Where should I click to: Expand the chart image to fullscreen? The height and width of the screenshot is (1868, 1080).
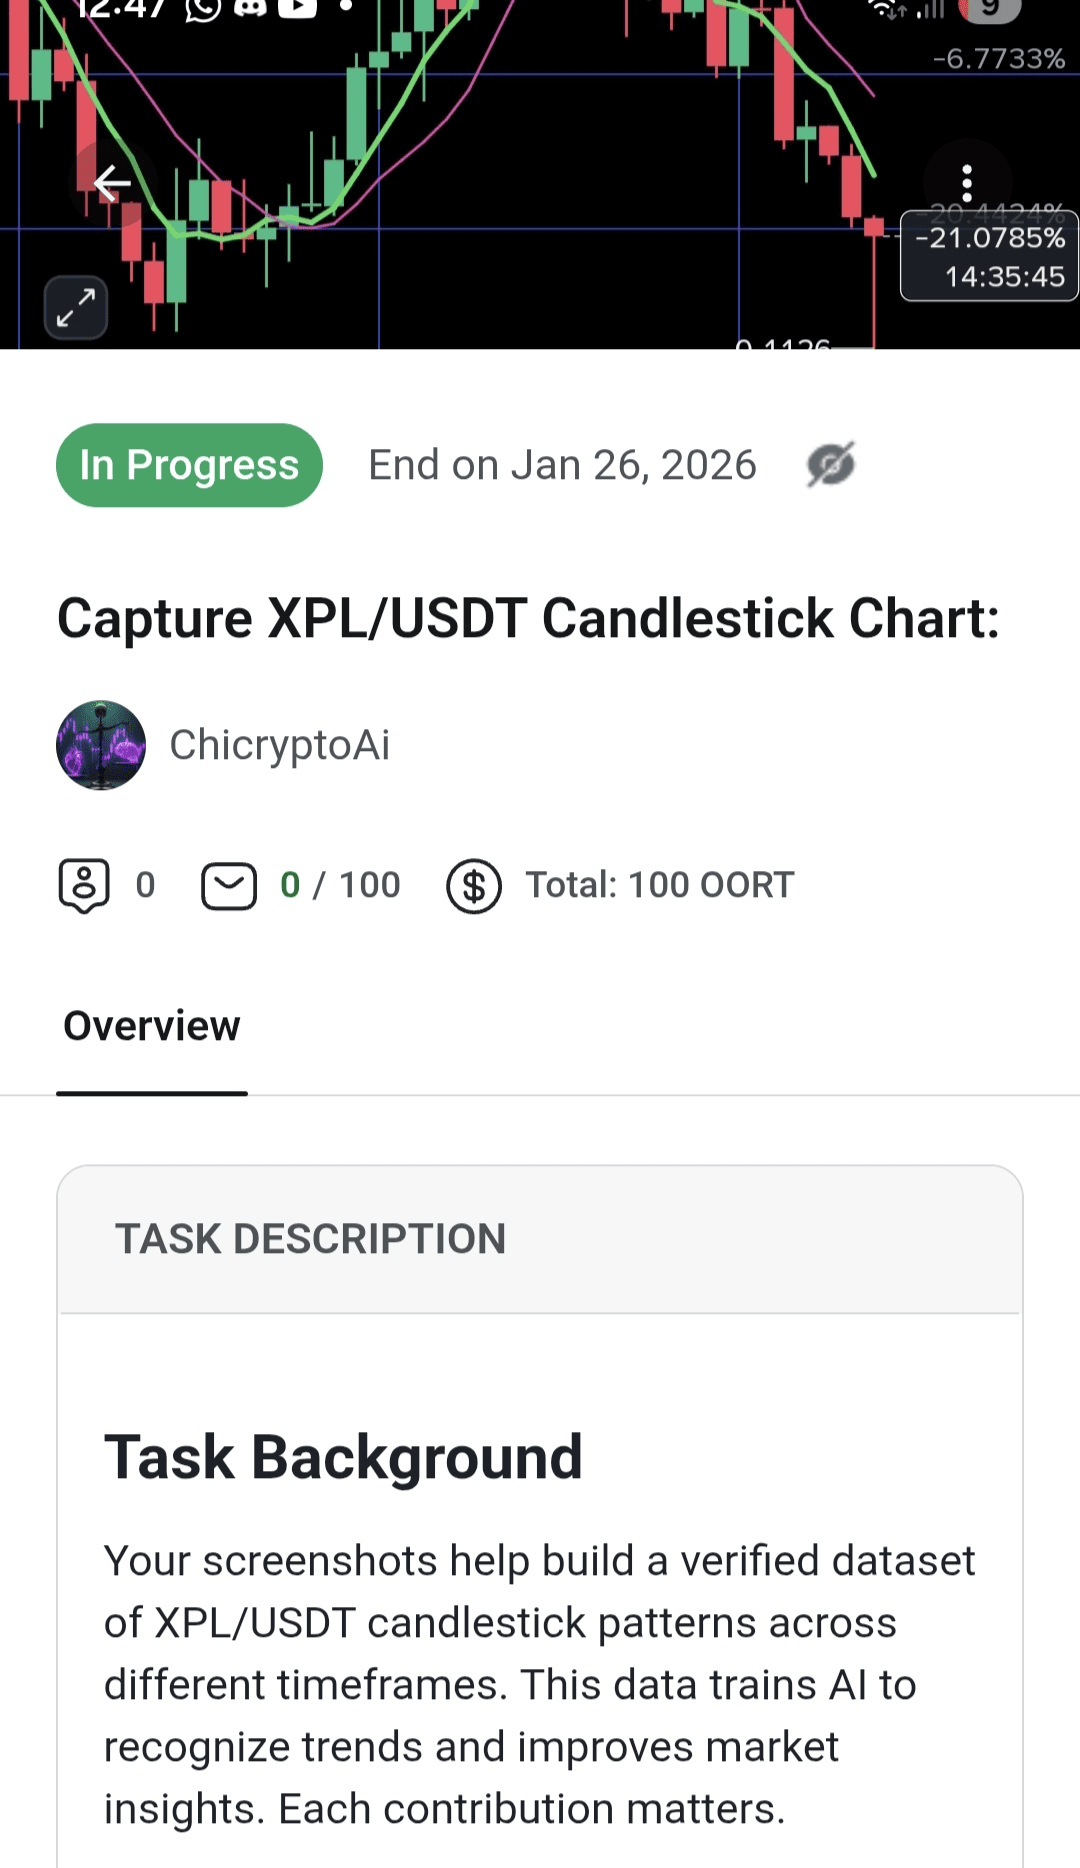click(x=76, y=307)
